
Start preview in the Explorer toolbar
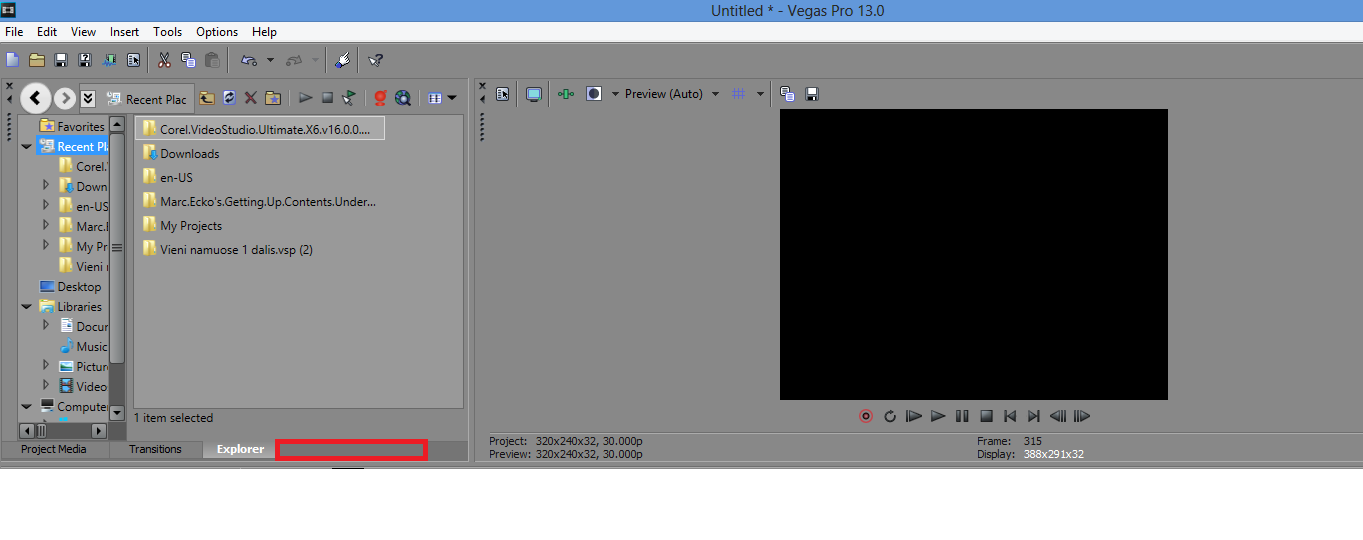306,98
